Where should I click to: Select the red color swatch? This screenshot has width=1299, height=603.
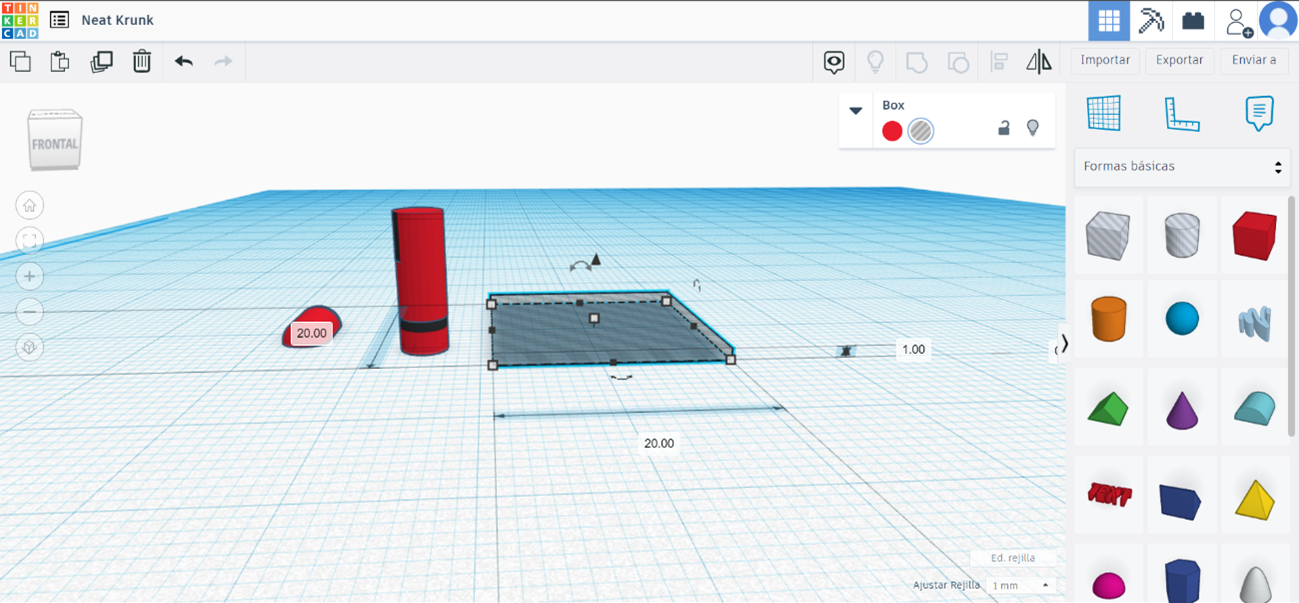[x=891, y=130]
